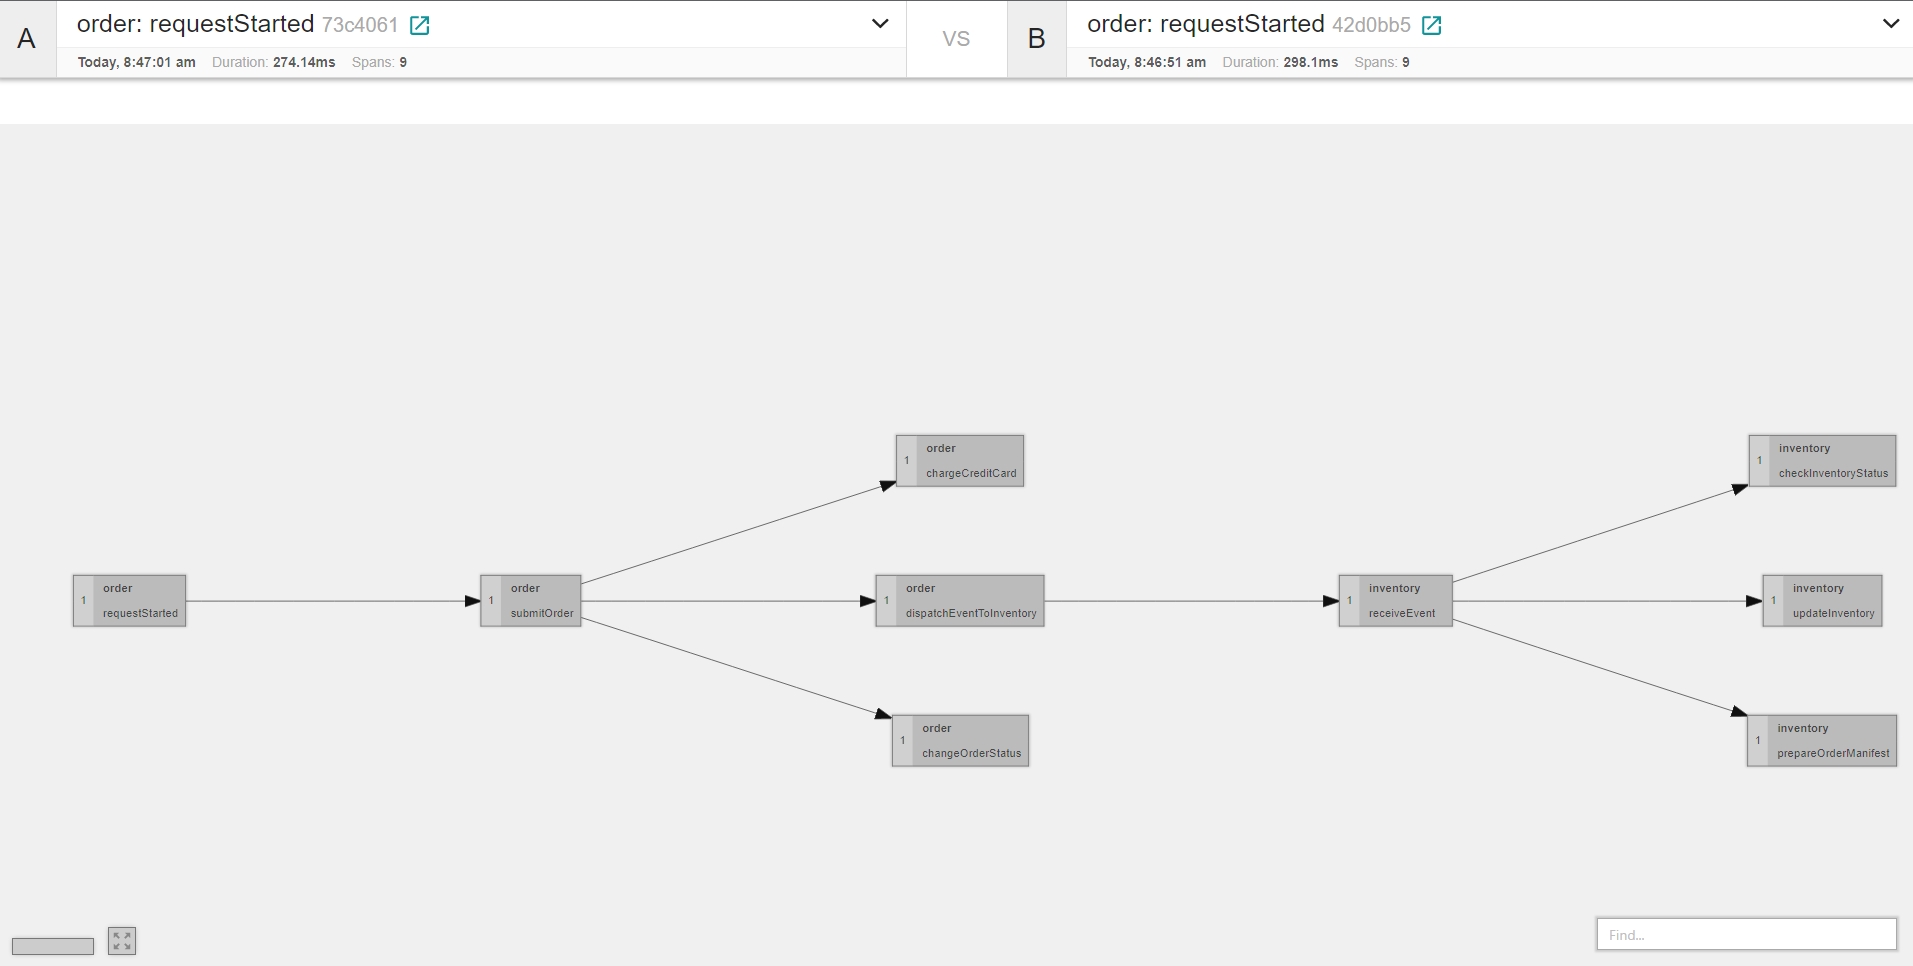Click the inventory prepareOrderManifest node
The width and height of the screenshot is (1913, 966).
[x=1822, y=741]
